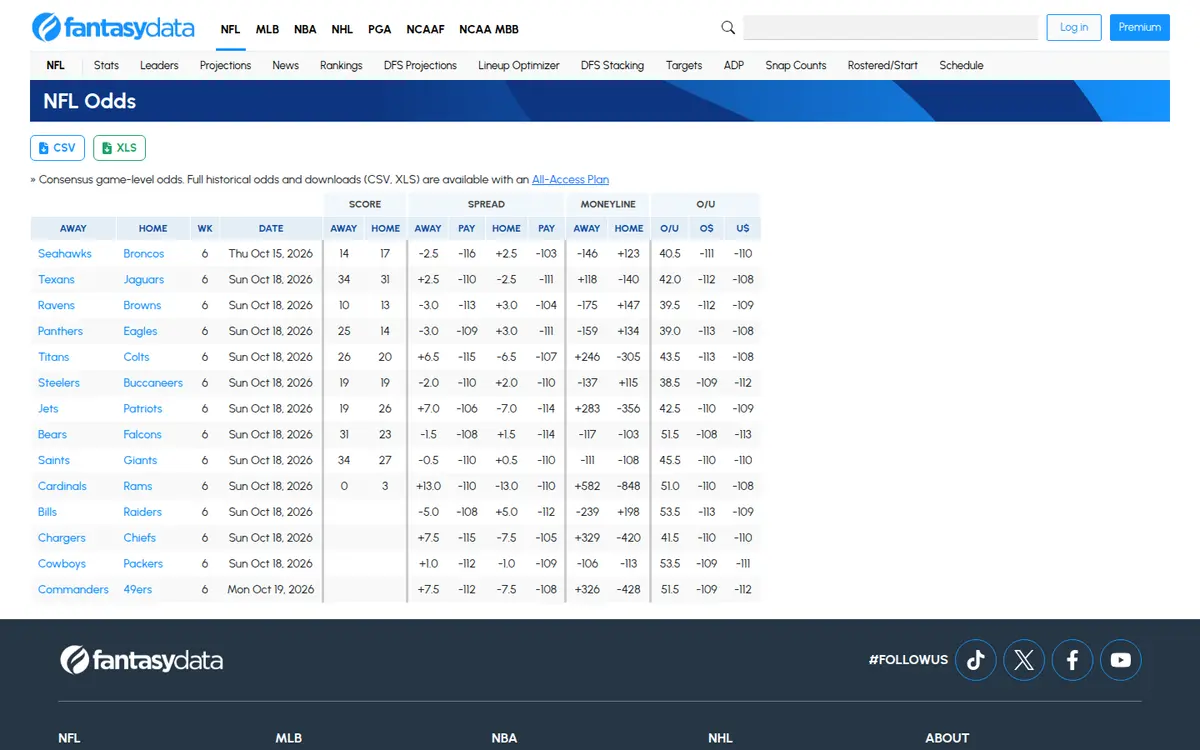Open the Ravens team link
This screenshot has width=1200, height=750.
(x=57, y=306)
